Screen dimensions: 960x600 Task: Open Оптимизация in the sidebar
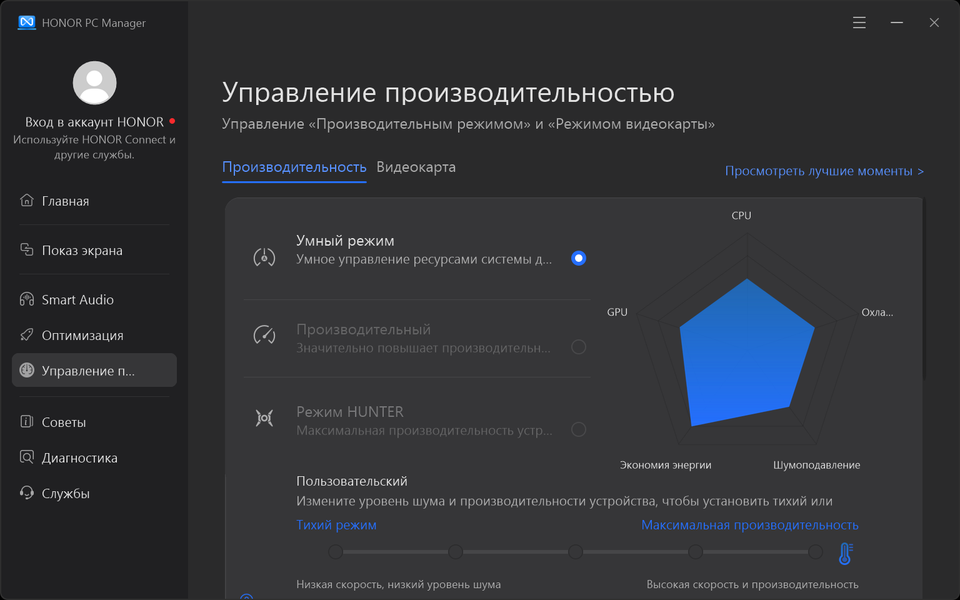coord(94,335)
